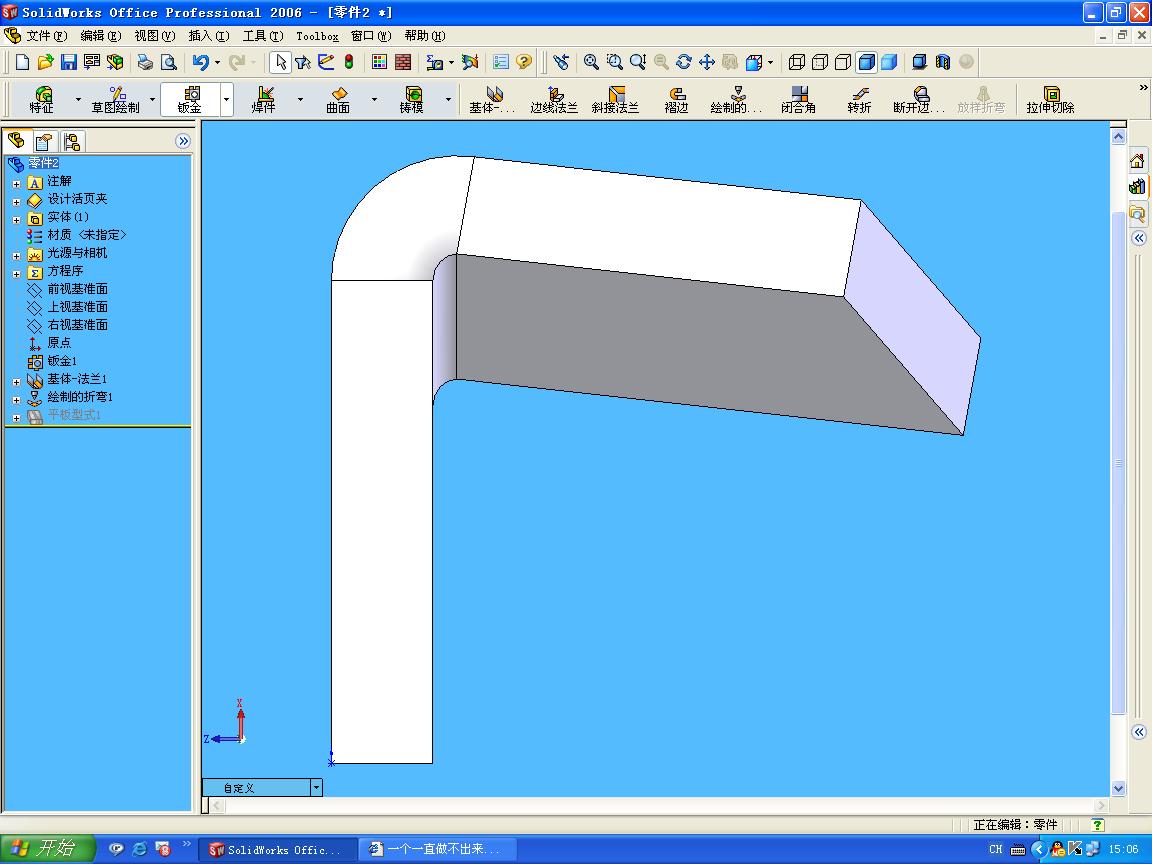Screen dimensions: 1152x864
Task: Open dropdown arrow next to 钣金
Action: [x=226, y=99]
